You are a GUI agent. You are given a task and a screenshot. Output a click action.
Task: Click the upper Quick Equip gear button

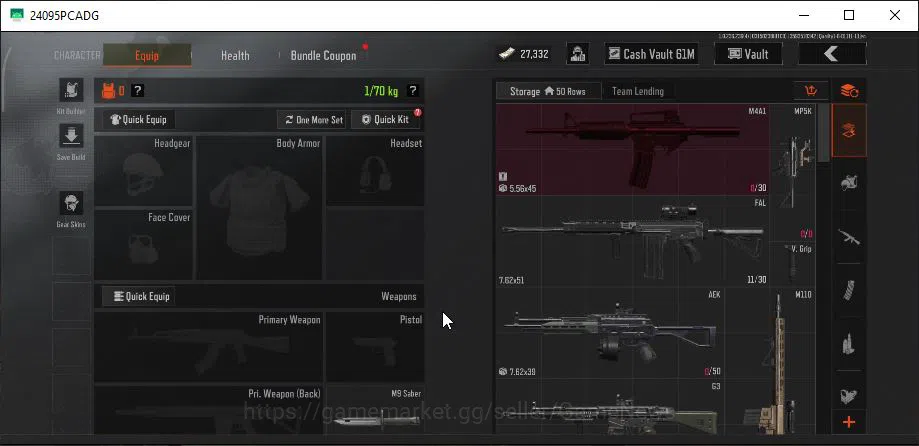[139, 120]
